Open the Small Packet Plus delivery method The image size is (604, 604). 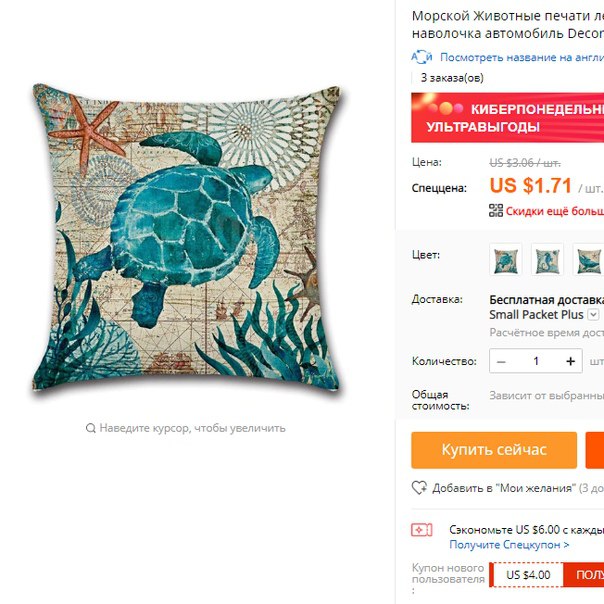pyautogui.click(x=536, y=315)
